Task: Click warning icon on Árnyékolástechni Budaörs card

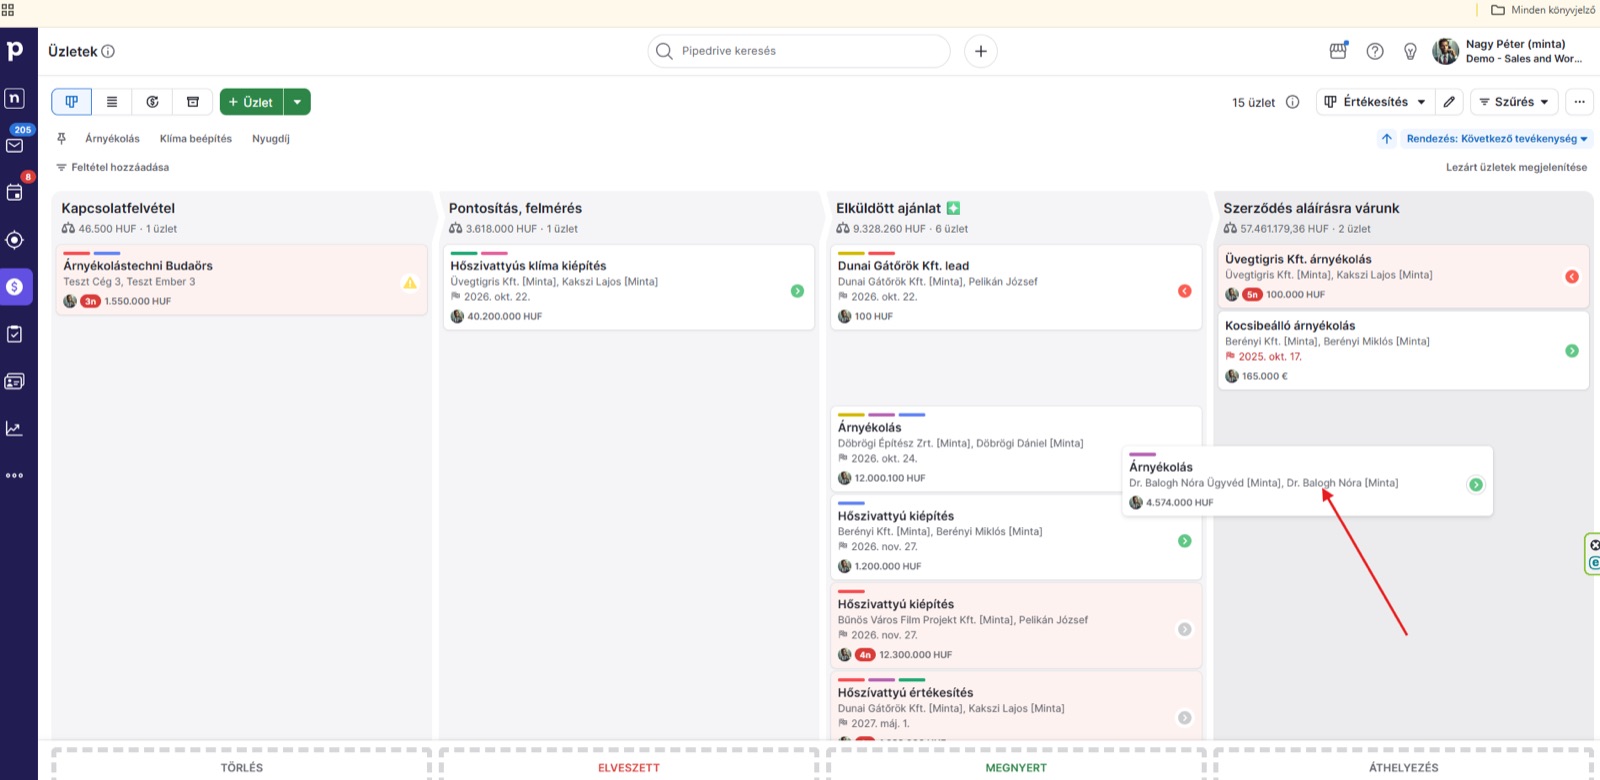Action: point(410,283)
